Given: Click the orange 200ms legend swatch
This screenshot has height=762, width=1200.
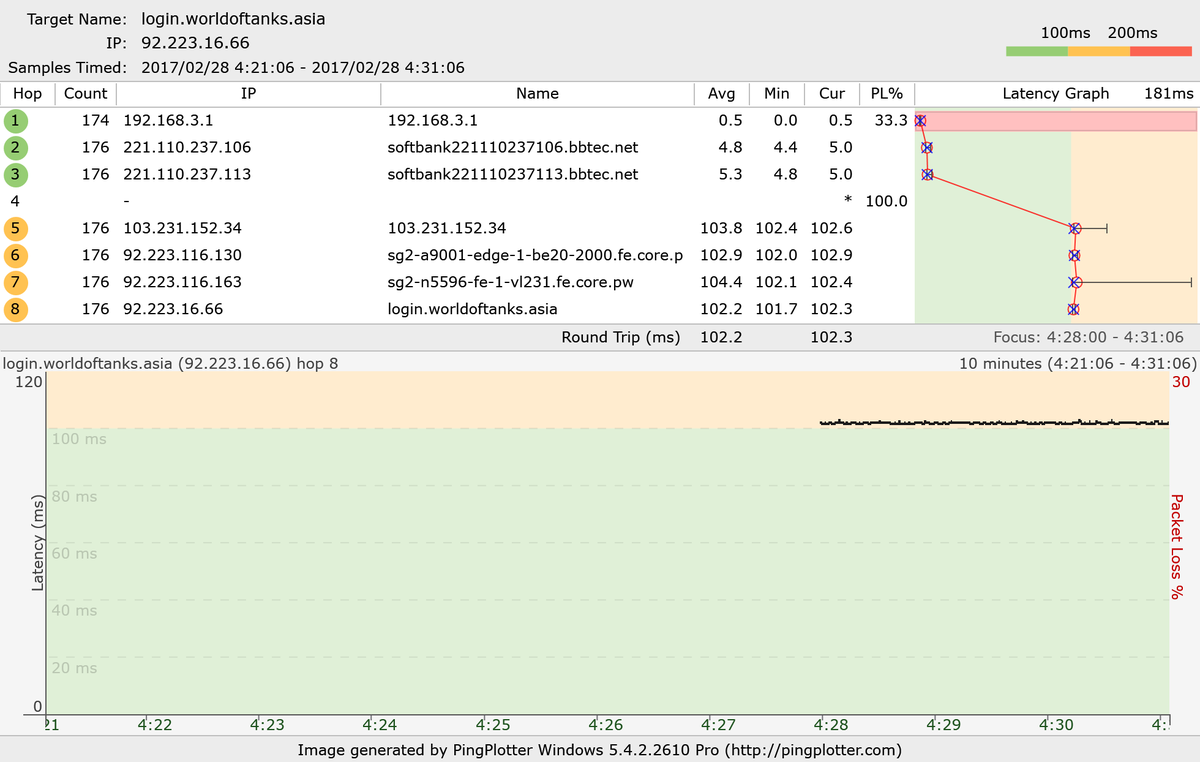Looking at the screenshot, I should (1099, 51).
